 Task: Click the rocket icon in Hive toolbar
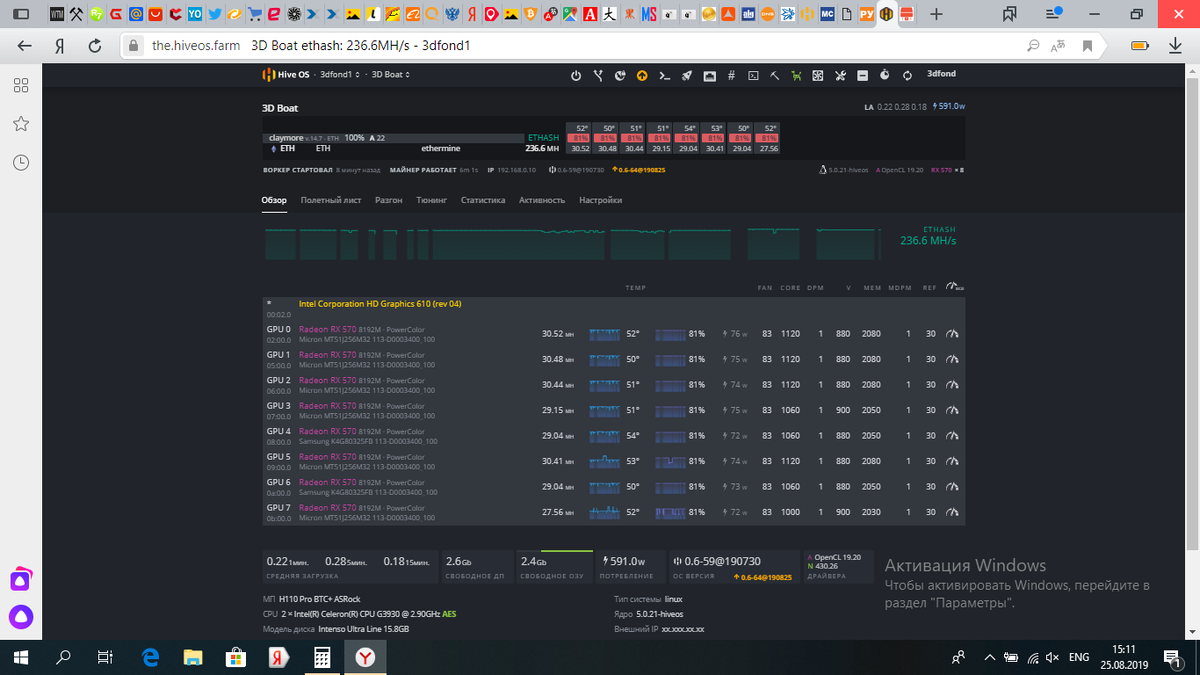tap(687, 75)
